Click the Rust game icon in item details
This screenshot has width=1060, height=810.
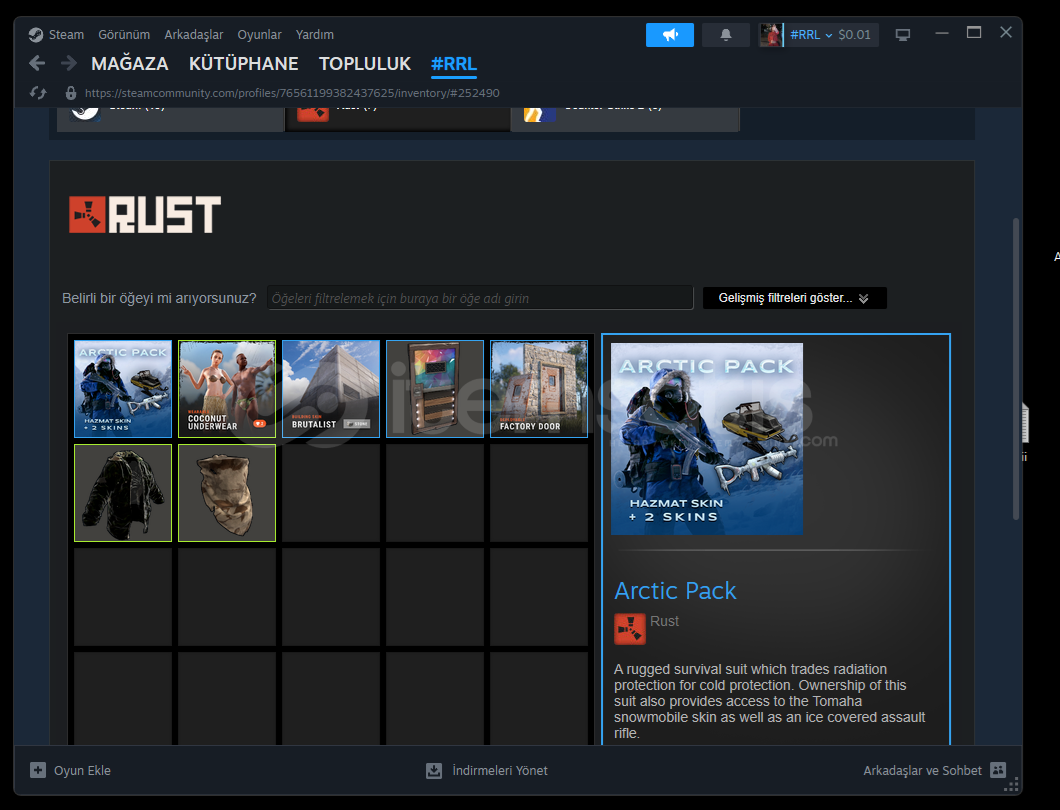click(629, 629)
